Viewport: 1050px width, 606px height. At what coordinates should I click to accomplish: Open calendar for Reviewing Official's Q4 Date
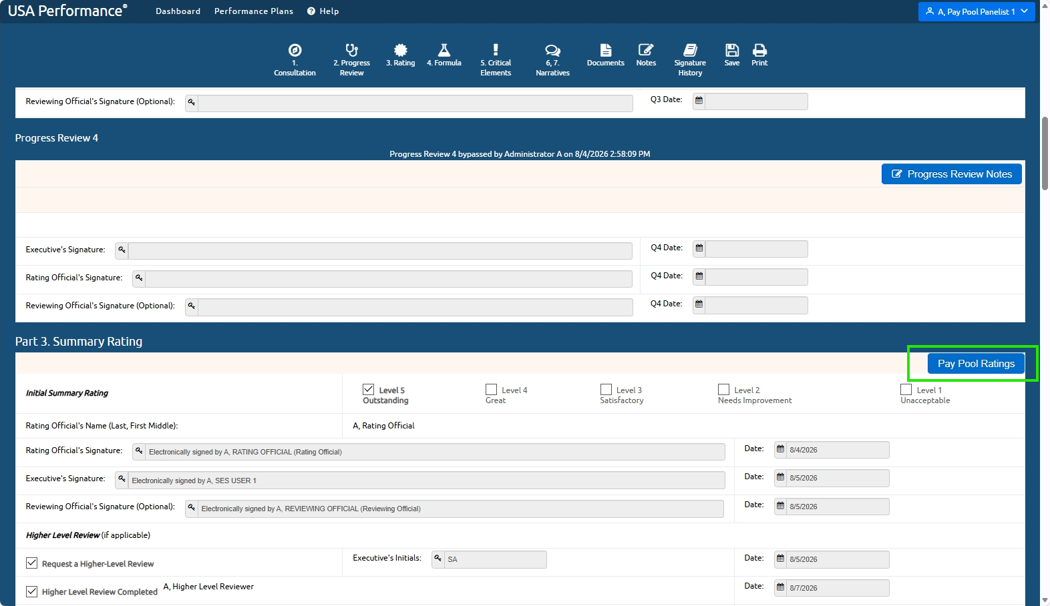pos(698,305)
